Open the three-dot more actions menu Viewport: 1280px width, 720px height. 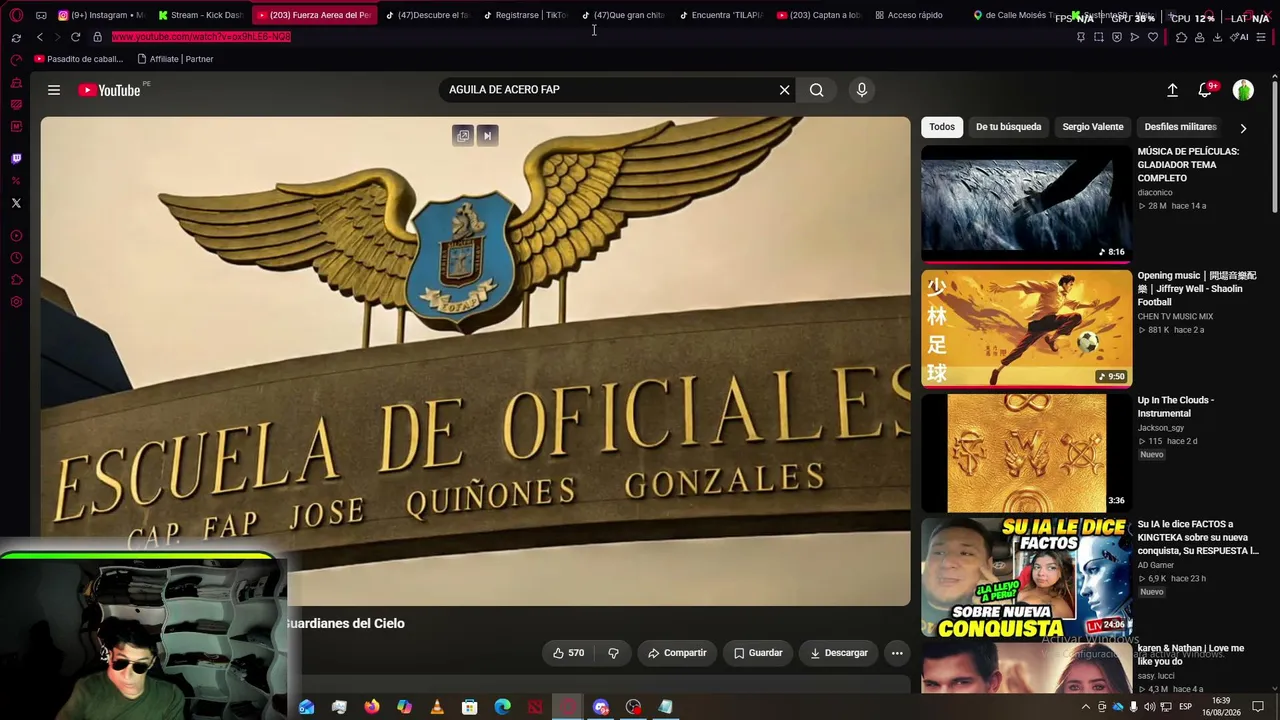click(897, 653)
